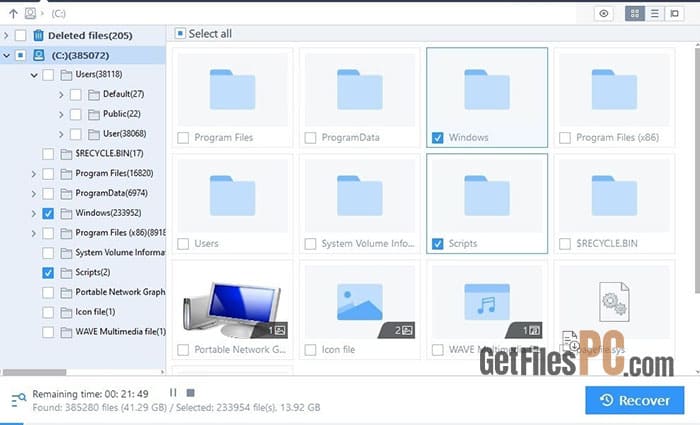The height and width of the screenshot is (425, 700).
Task: Collapse the Users(38118) folder
Action: [x=34, y=75]
